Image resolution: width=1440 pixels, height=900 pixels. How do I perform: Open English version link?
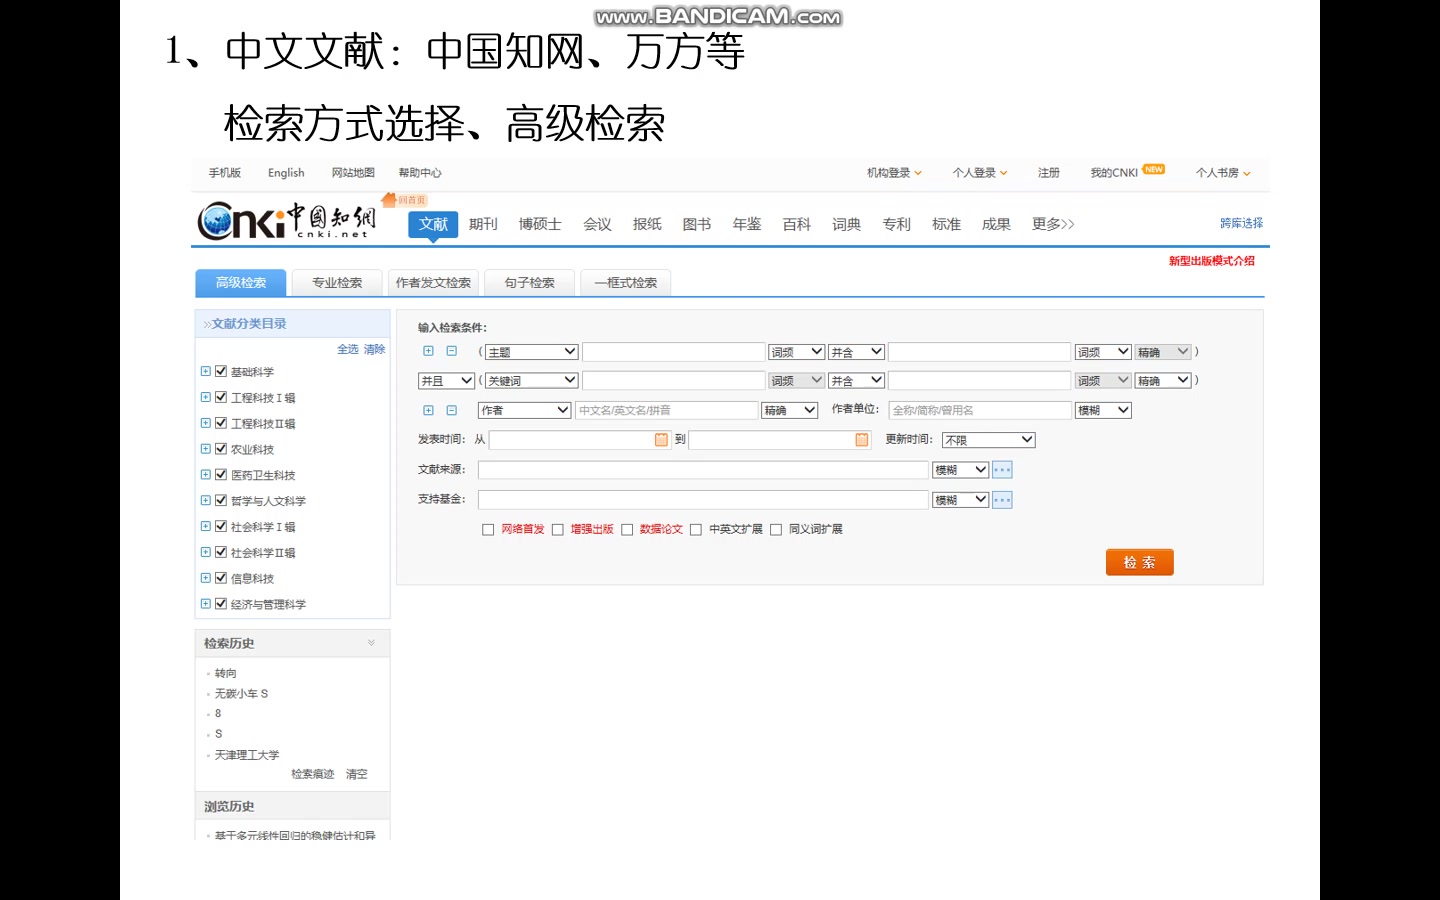[286, 173]
